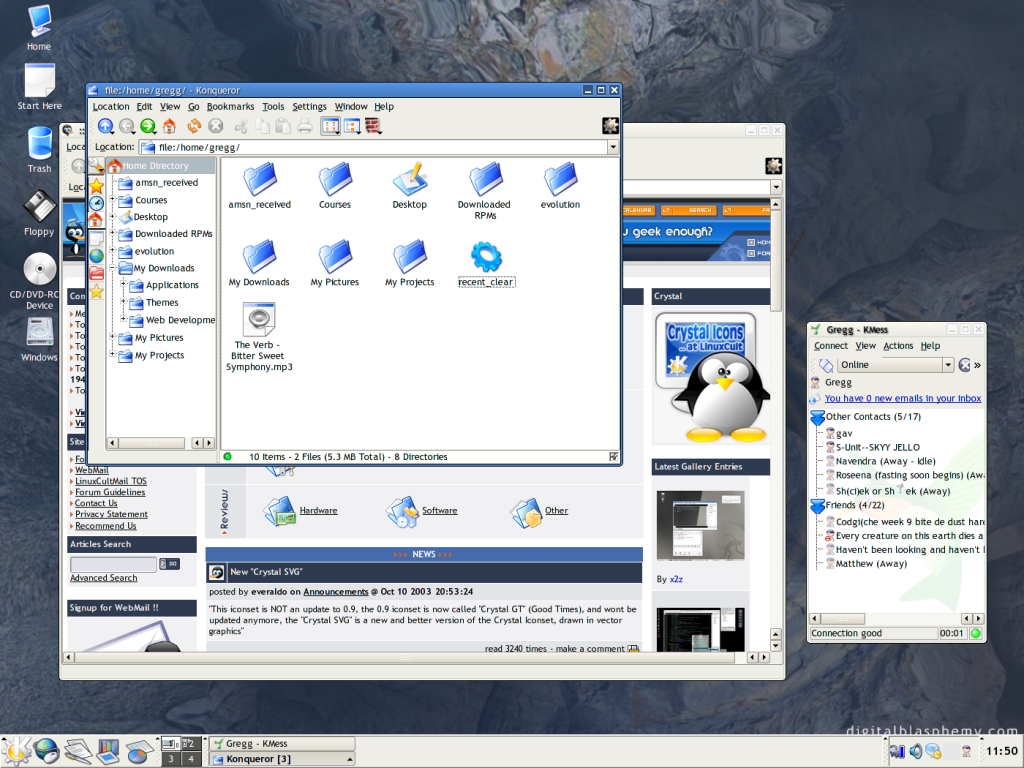Click the Up arrow button in Konqueror toolbar
The width and height of the screenshot is (1024, 768).
105,126
